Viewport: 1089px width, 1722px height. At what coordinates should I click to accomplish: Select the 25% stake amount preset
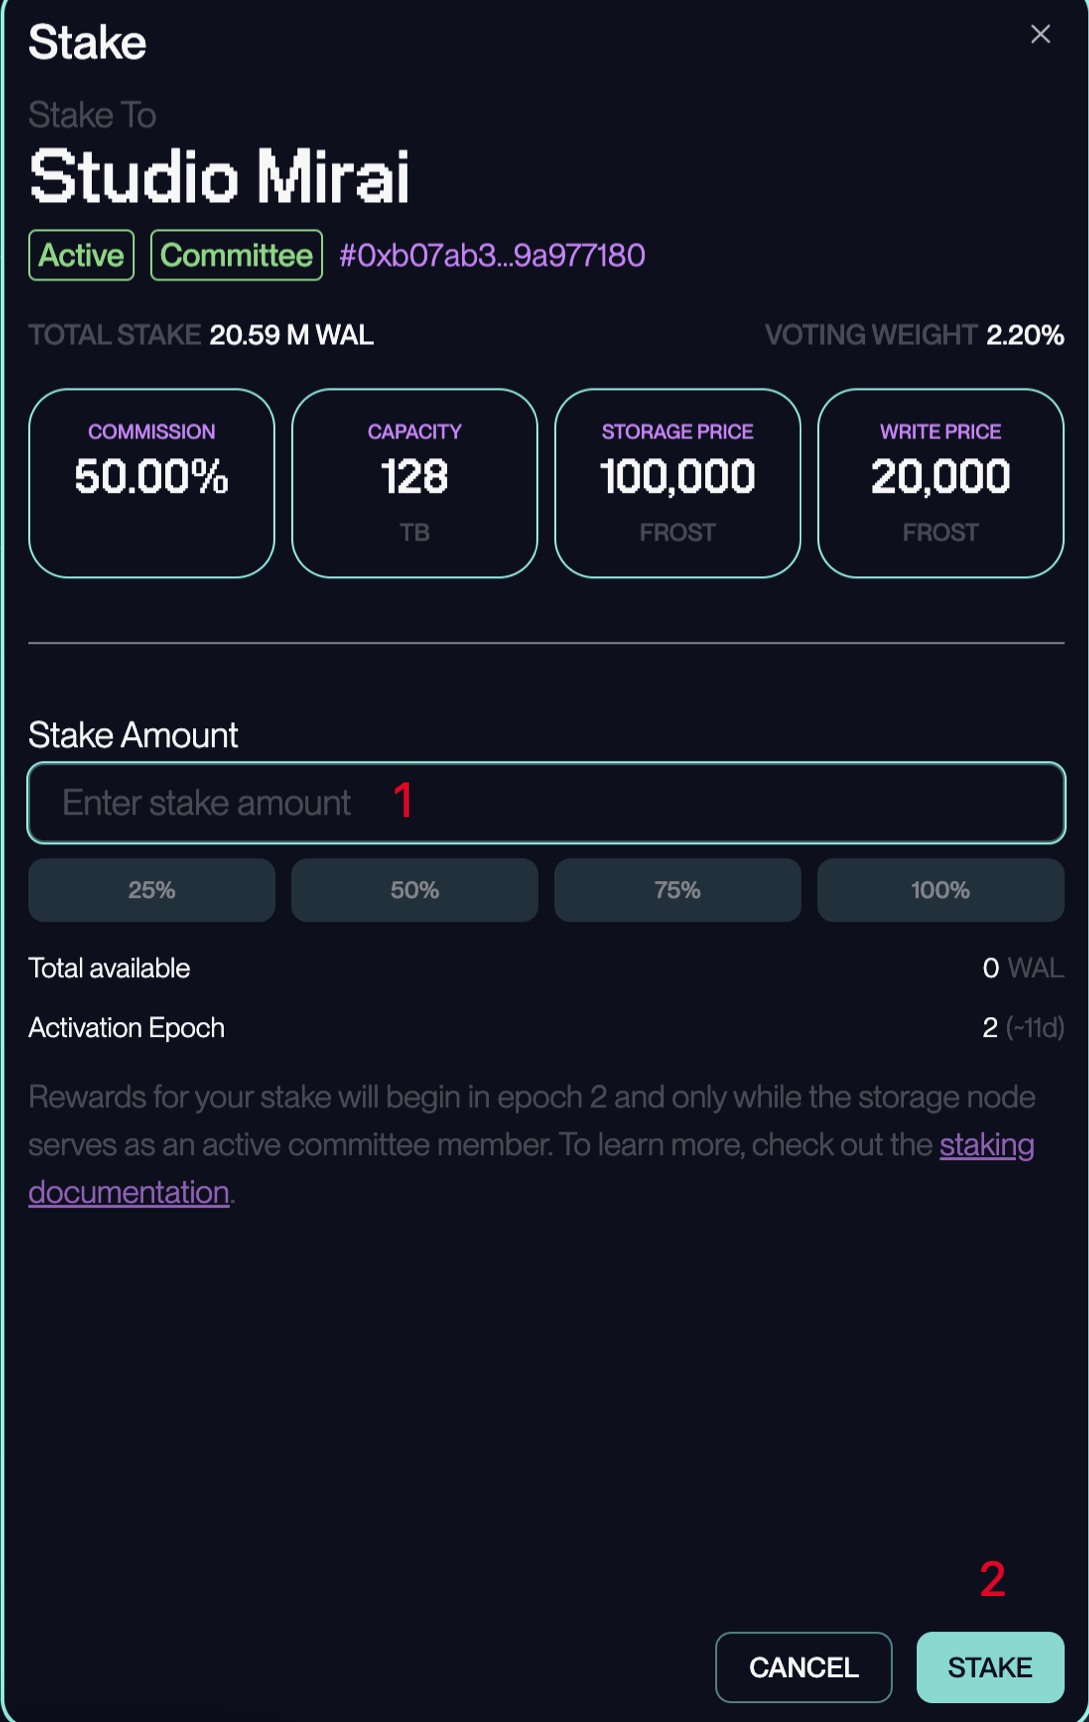[152, 890]
